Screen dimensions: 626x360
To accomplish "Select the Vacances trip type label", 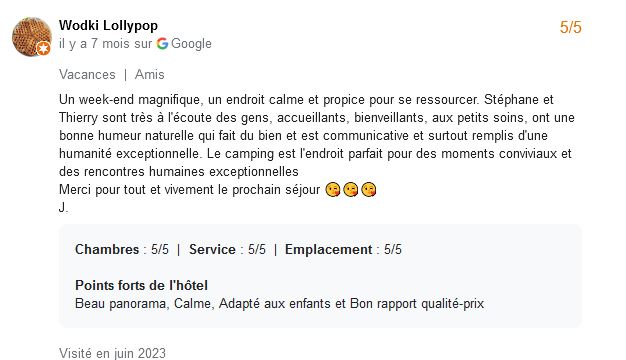I will 87,75.
